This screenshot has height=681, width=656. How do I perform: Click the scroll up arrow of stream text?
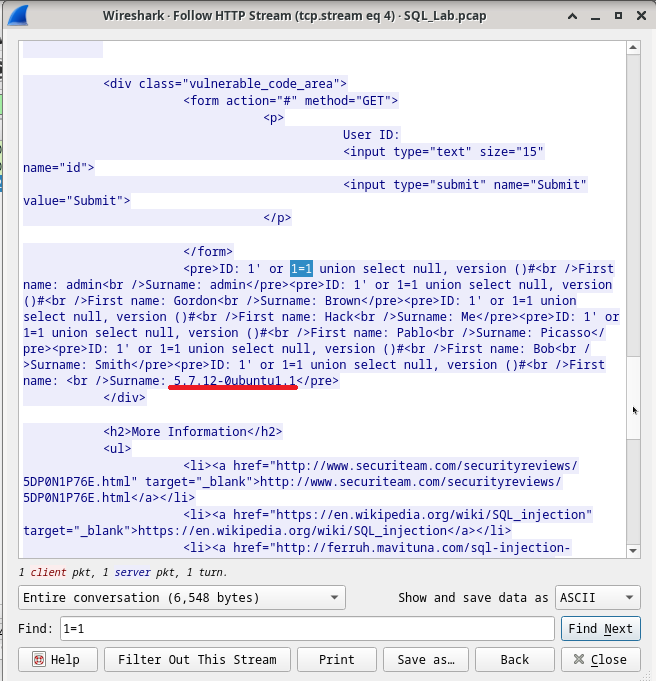point(633,47)
